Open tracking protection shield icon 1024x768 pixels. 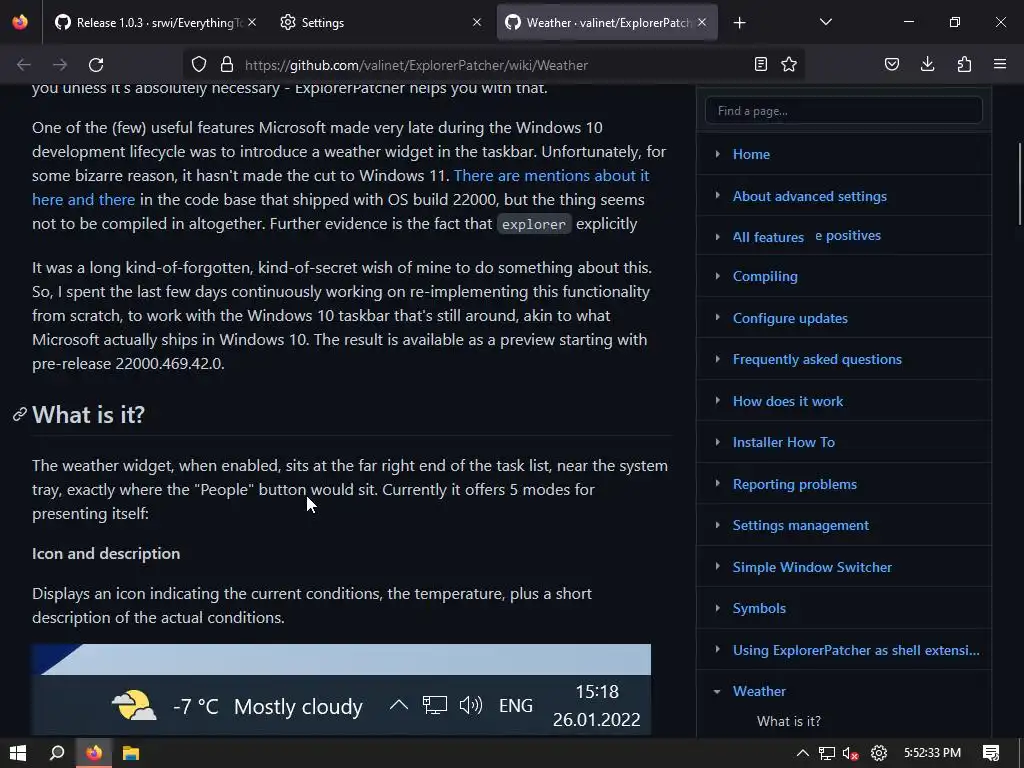(x=199, y=65)
